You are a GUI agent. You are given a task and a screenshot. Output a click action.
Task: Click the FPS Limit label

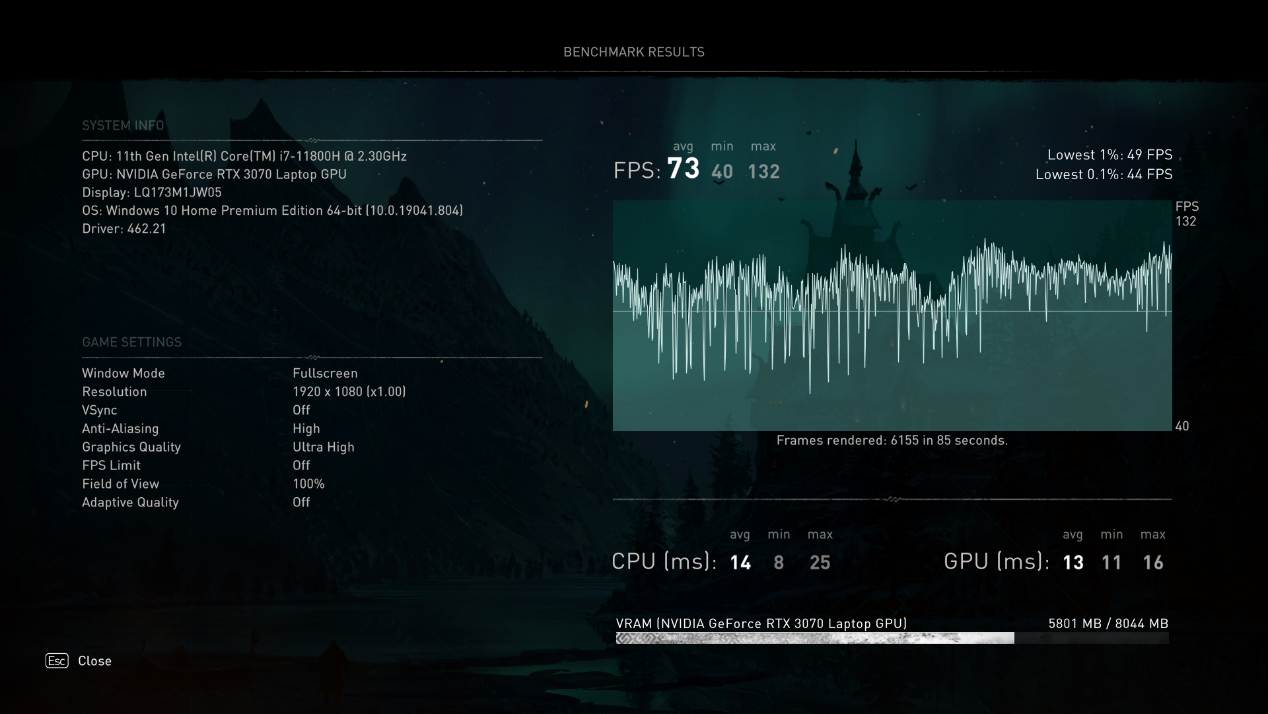coord(111,465)
